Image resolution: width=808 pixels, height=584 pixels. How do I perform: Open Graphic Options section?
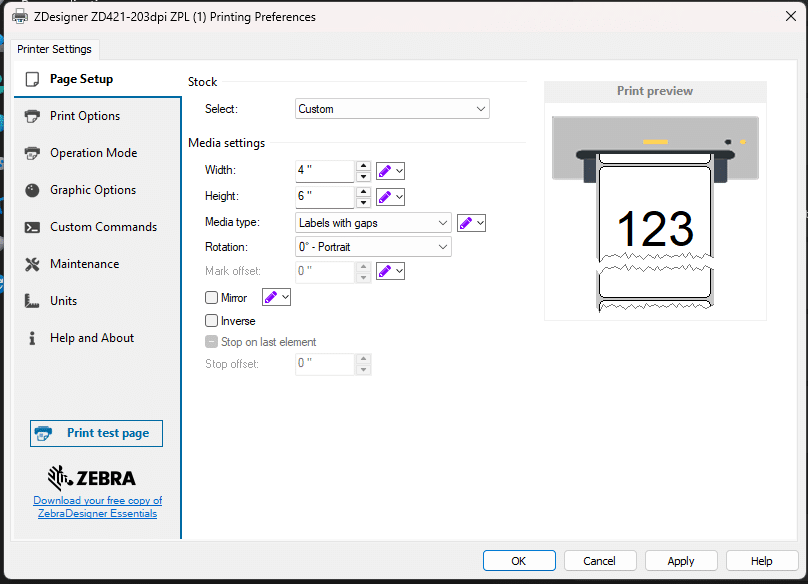97,190
